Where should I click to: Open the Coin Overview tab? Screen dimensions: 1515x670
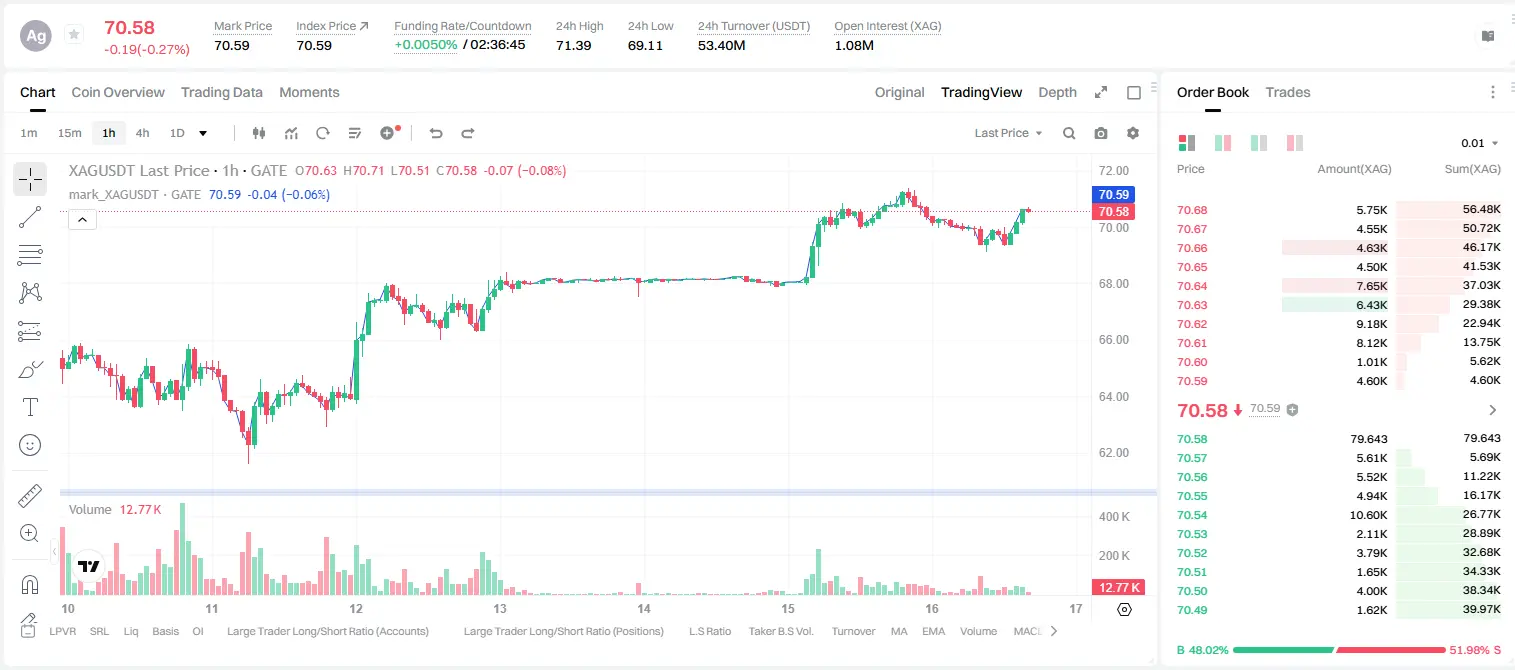coord(118,92)
